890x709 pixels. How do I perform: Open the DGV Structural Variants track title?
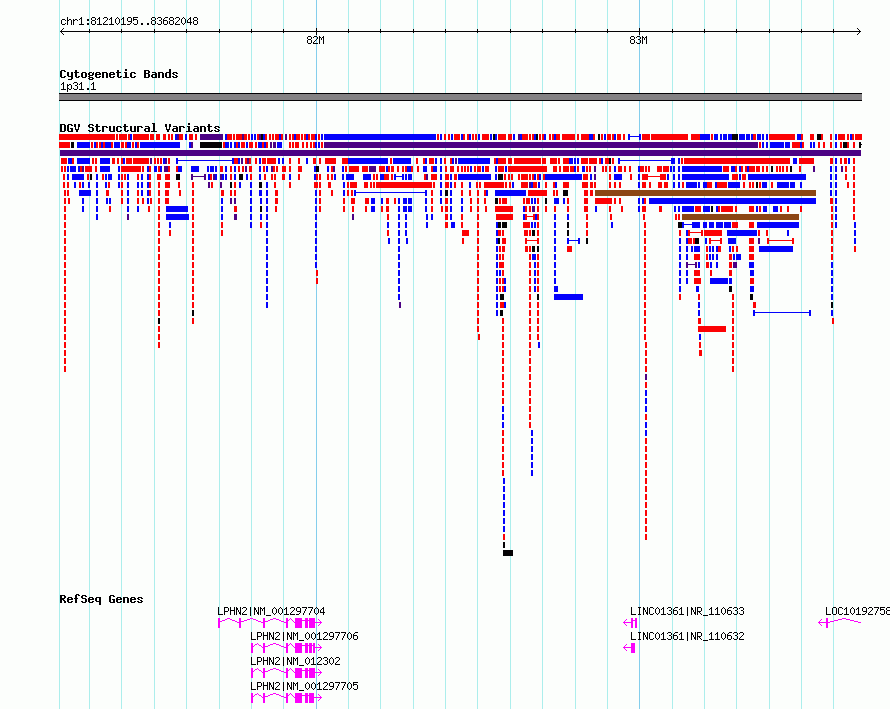[x=140, y=128]
